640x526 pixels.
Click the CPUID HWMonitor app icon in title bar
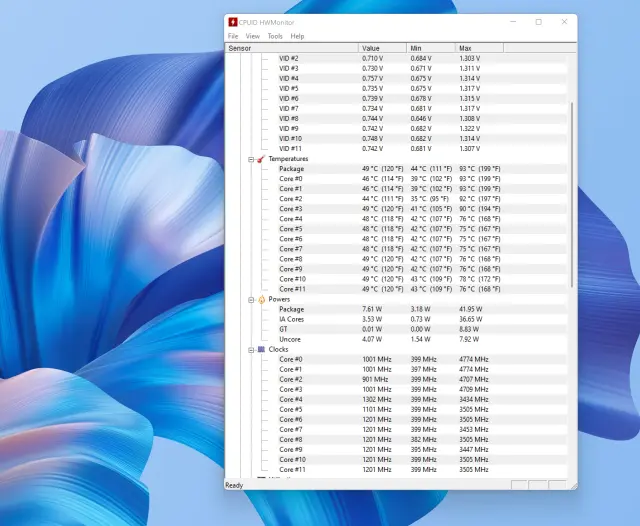point(233,22)
